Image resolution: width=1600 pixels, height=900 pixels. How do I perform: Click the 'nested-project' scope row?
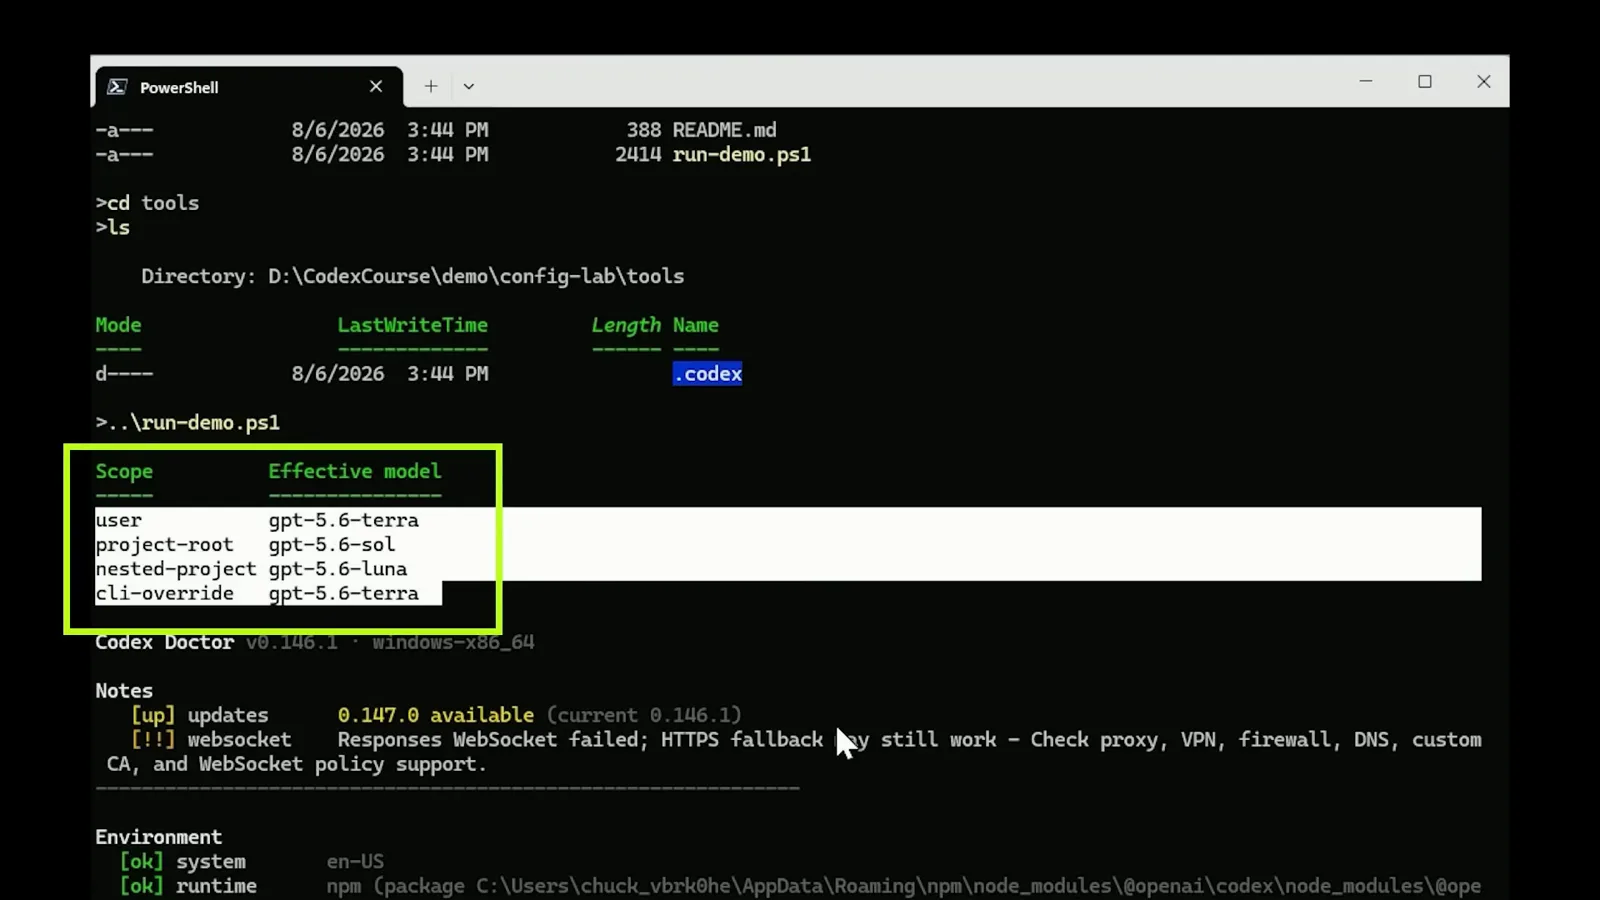(x=251, y=569)
